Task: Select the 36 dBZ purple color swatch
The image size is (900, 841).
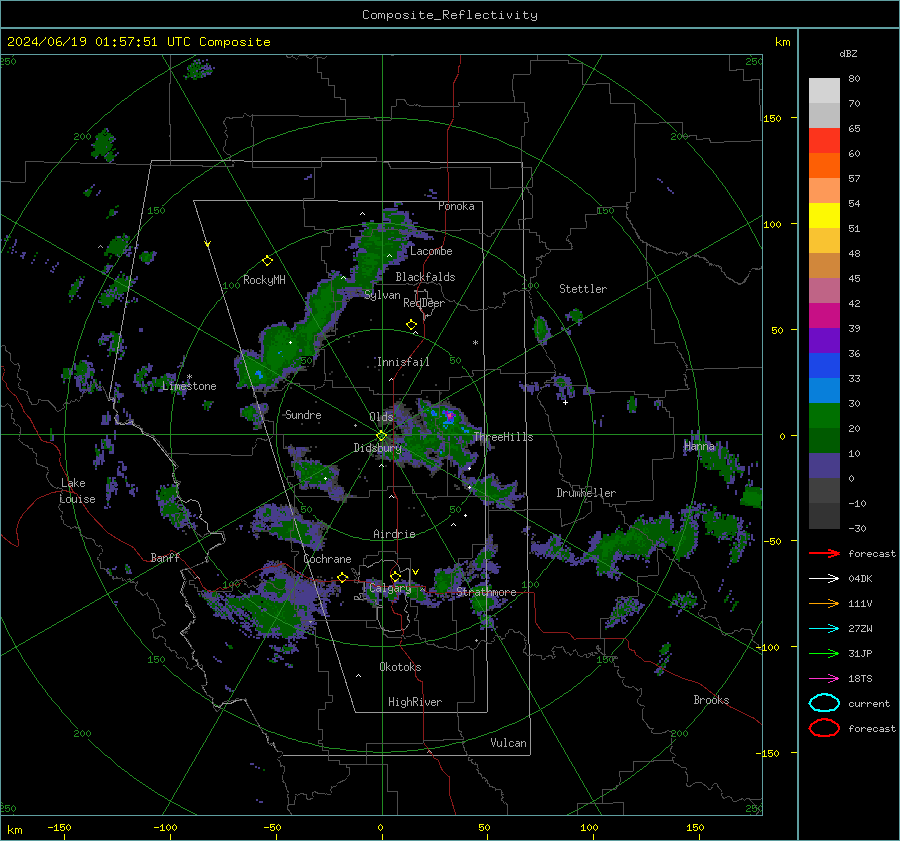Action: point(824,340)
